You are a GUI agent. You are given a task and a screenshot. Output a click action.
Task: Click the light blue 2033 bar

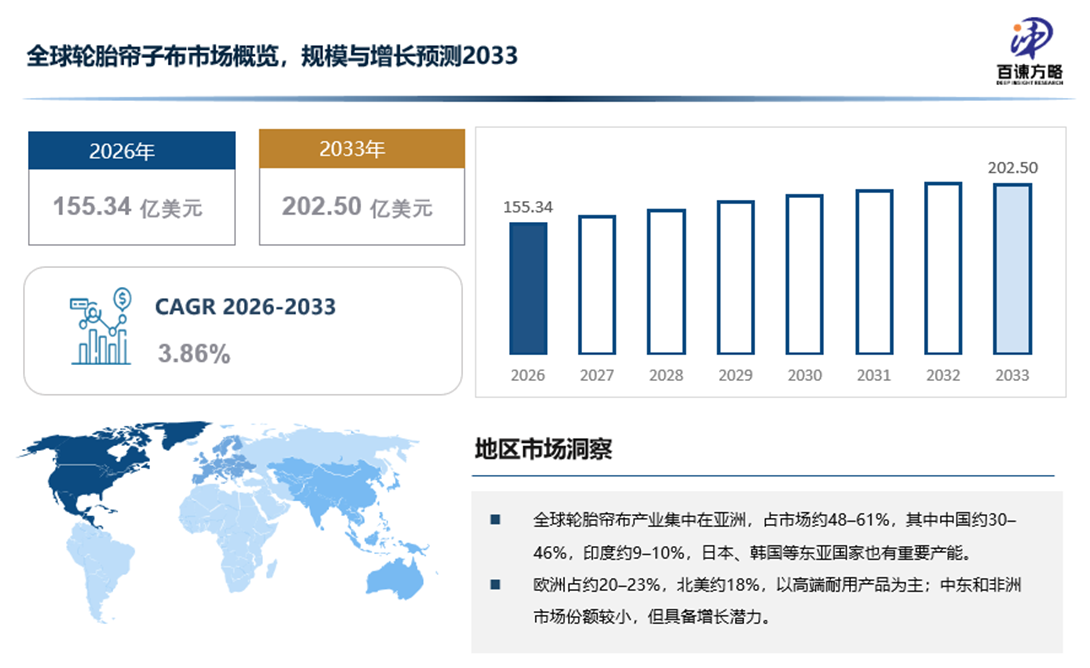coord(1012,269)
